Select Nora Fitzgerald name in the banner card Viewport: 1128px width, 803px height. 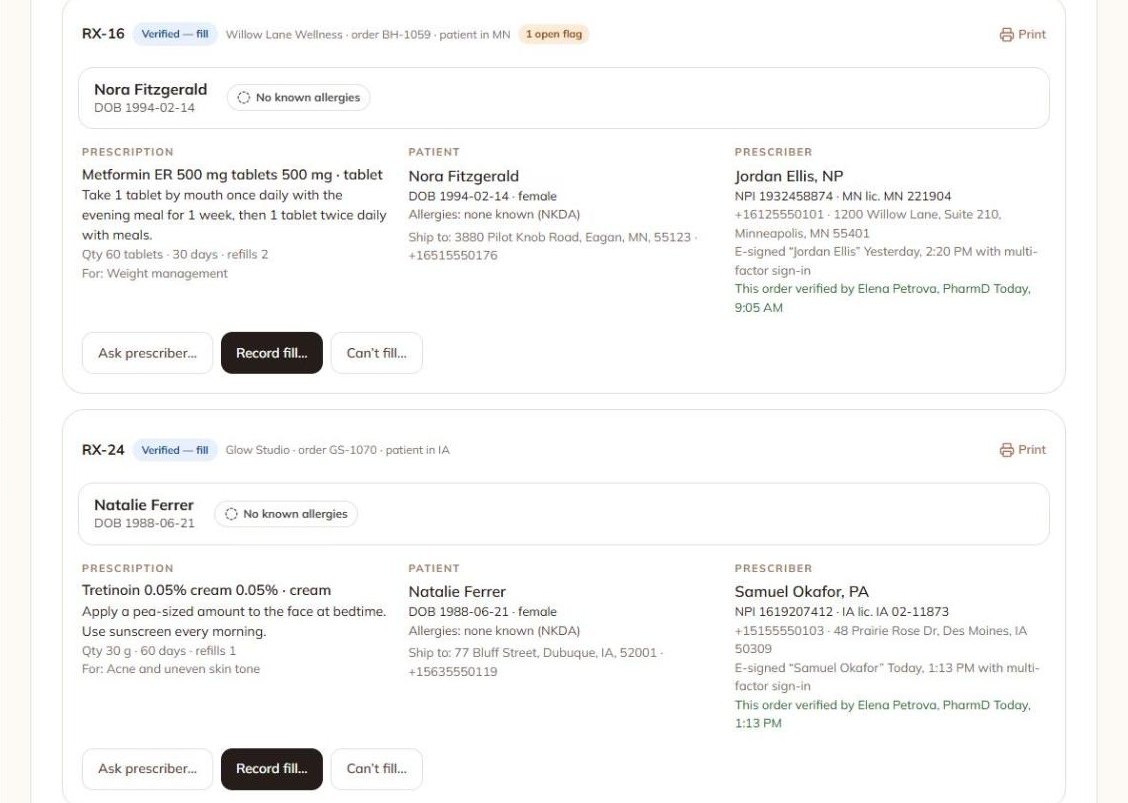150,89
